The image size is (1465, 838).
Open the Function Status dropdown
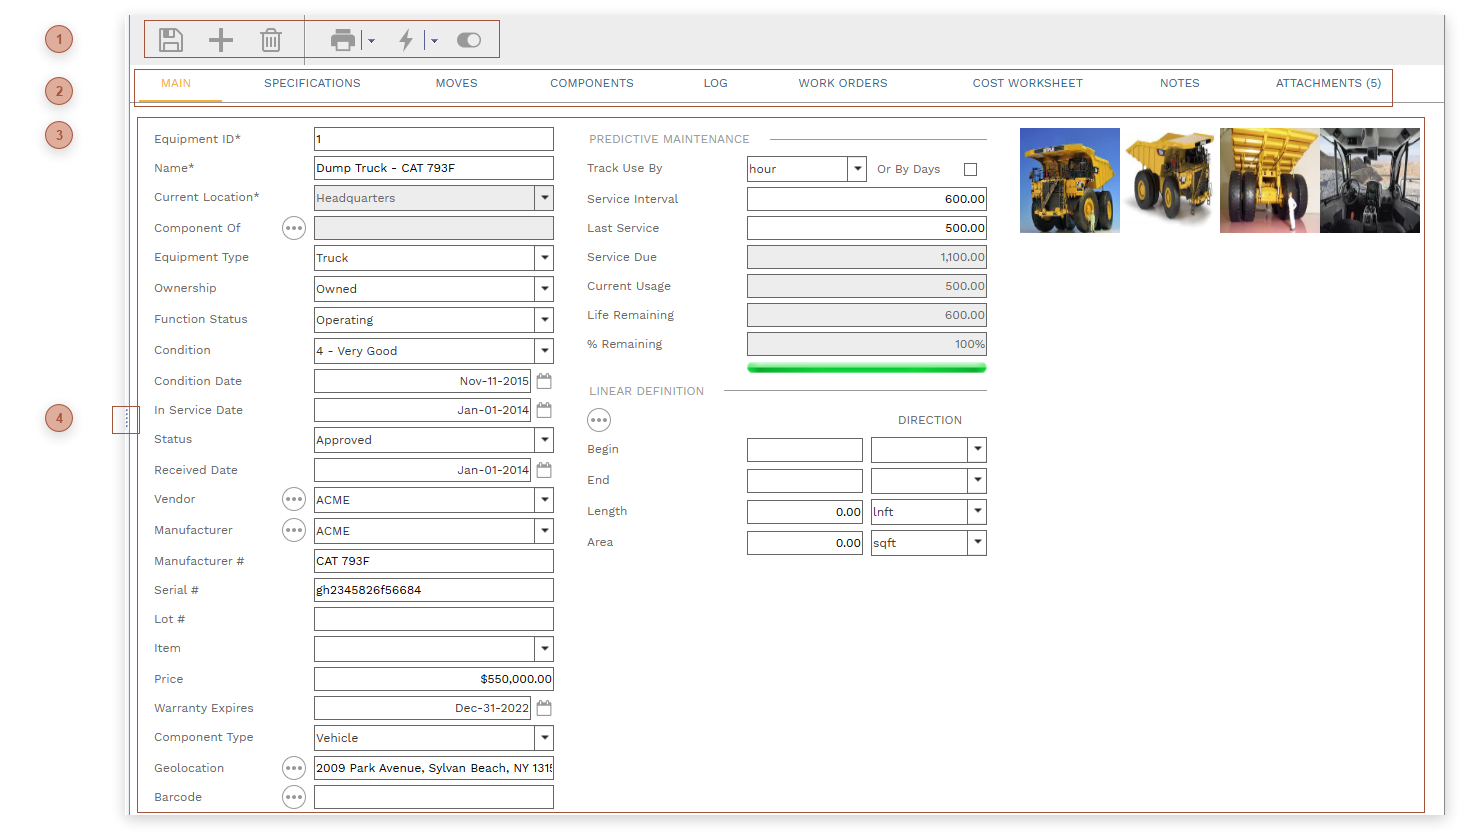[x=544, y=320]
